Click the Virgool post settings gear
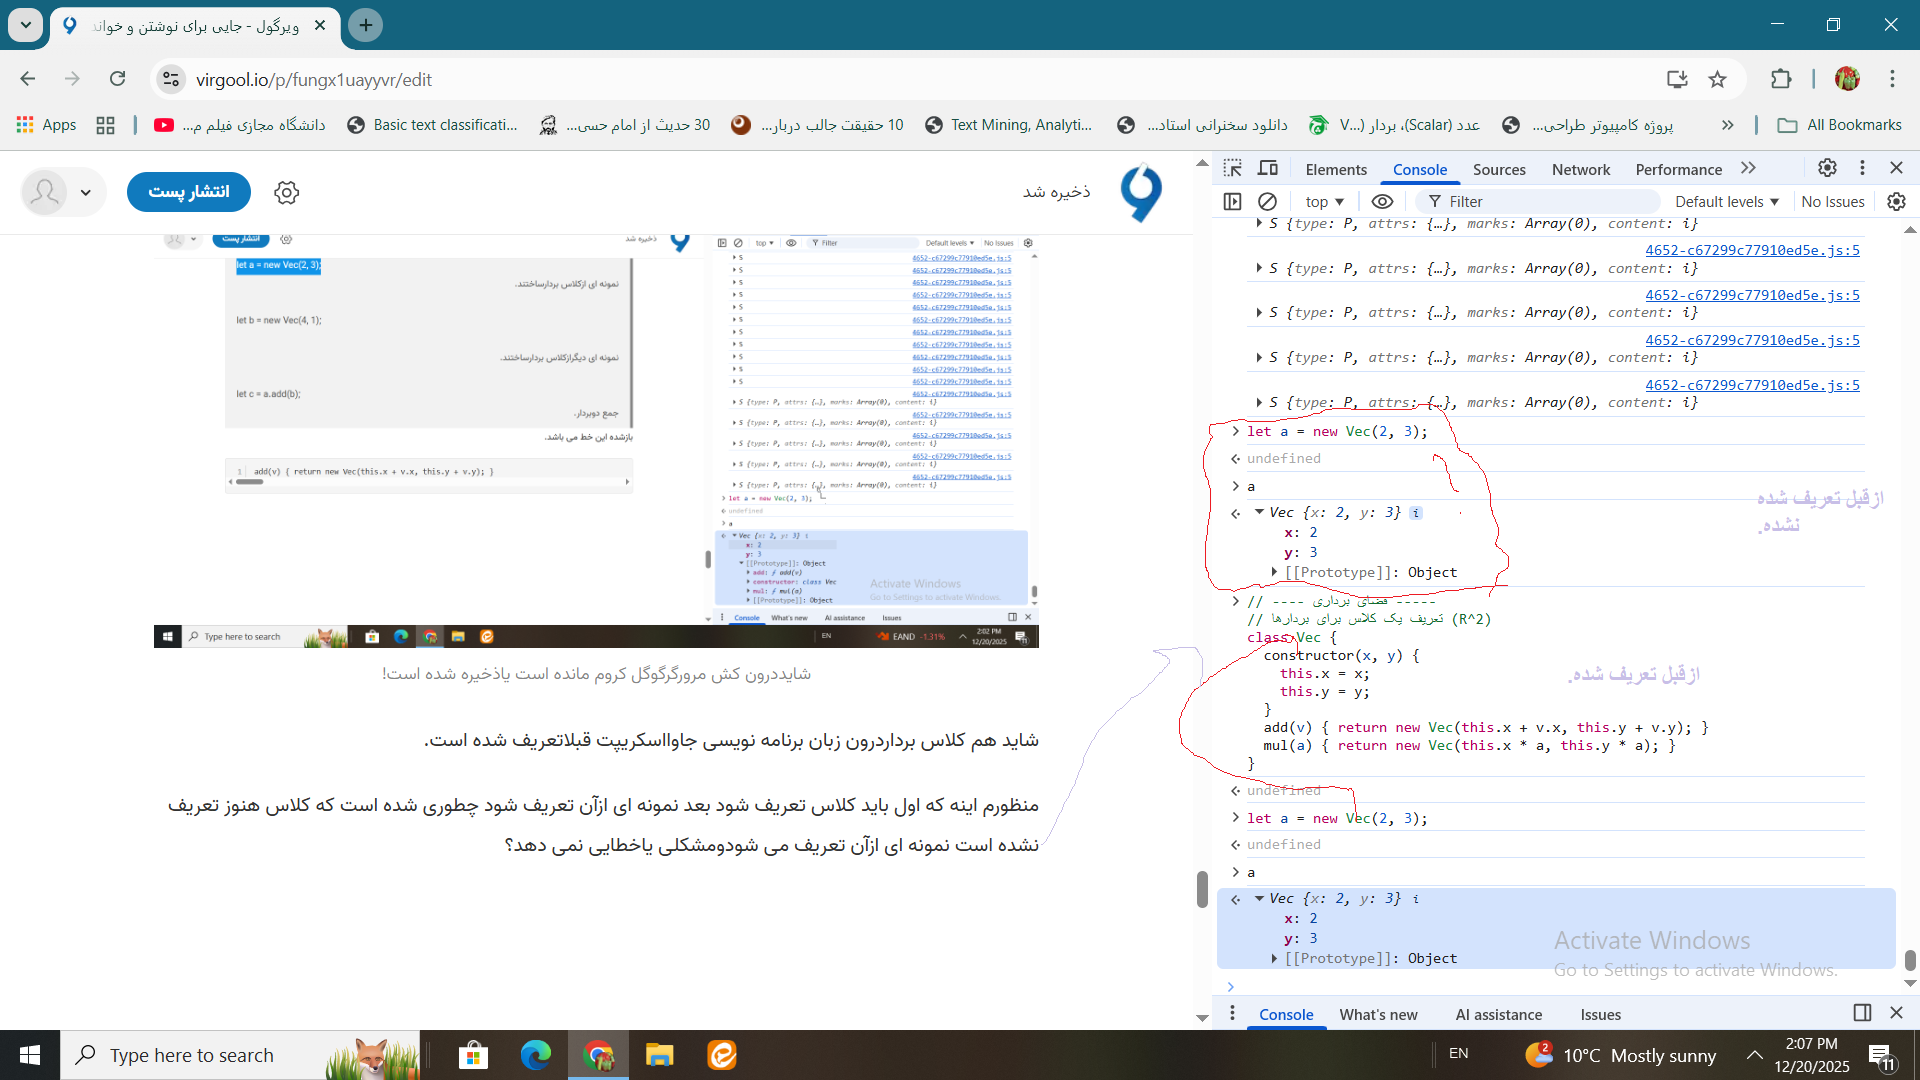The image size is (1920, 1080). [x=287, y=192]
